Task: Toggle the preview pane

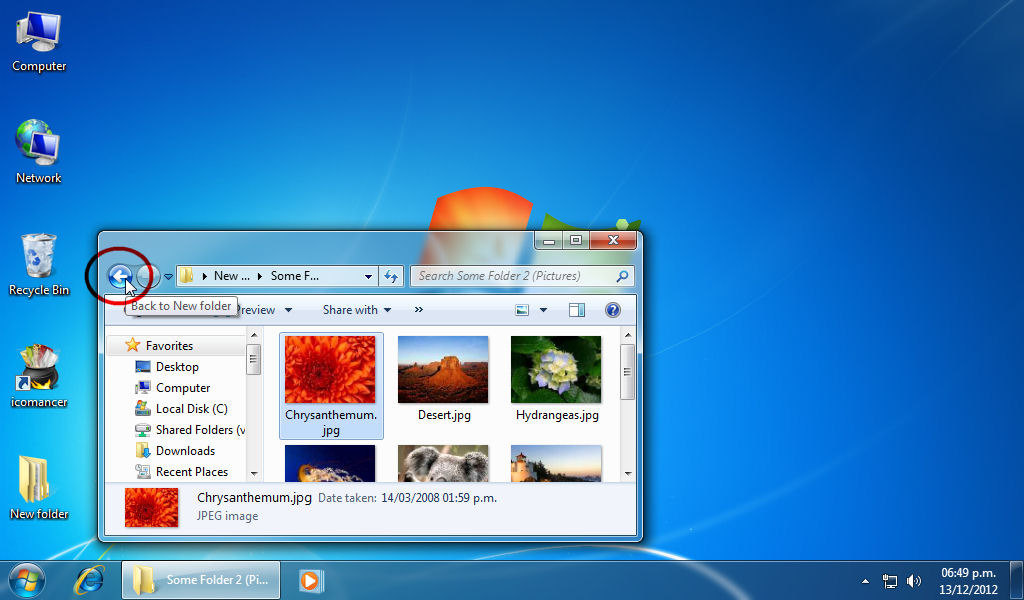Action: point(577,310)
